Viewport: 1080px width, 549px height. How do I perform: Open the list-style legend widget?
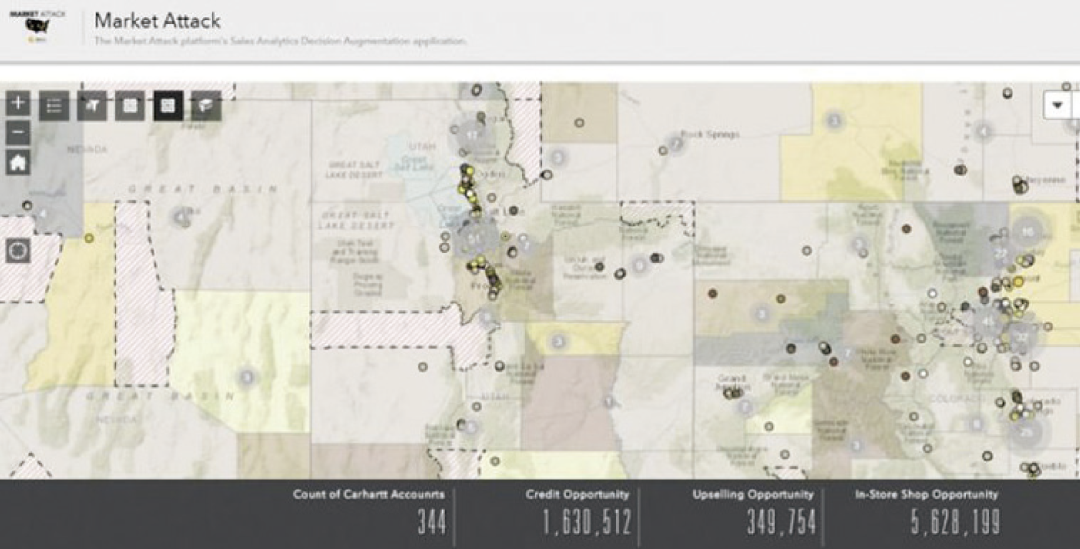(x=54, y=106)
